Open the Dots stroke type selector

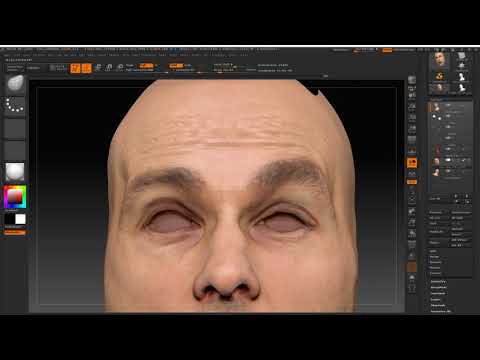(15, 105)
